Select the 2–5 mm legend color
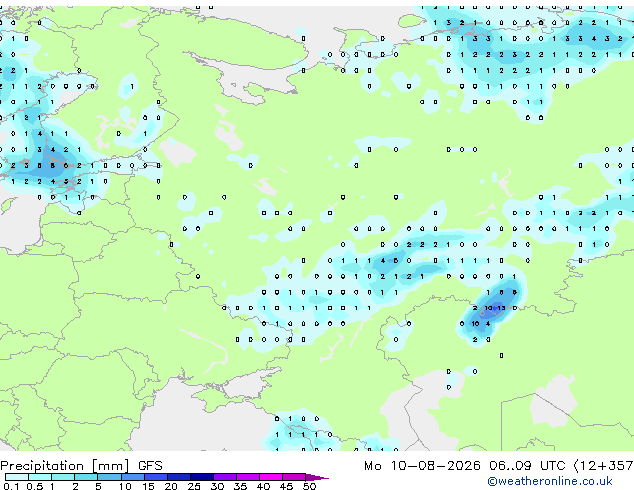 pos(86,477)
